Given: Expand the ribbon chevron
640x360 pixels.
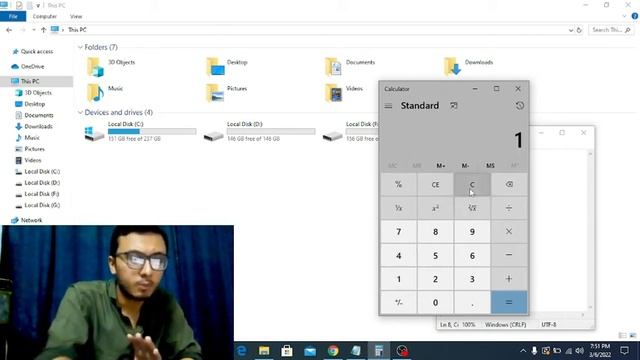Looking at the screenshot, I should click(x=624, y=16).
